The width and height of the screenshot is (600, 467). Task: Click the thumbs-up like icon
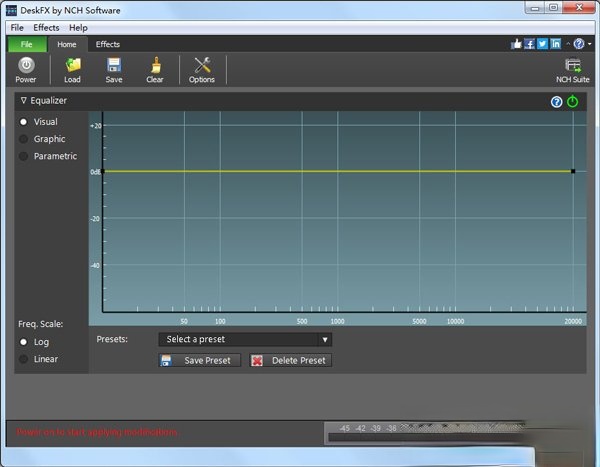pyautogui.click(x=516, y=44)
